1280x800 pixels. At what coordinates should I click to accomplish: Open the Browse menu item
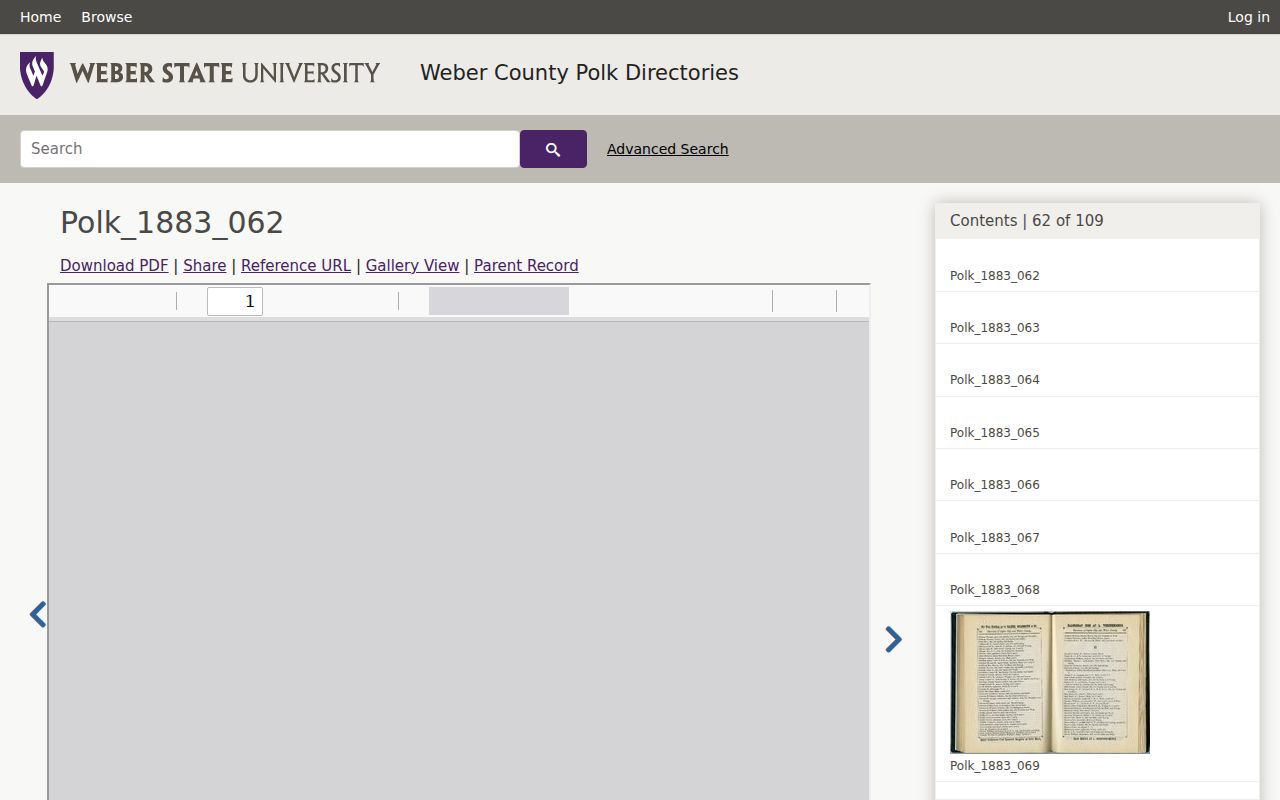coord(107,17)
